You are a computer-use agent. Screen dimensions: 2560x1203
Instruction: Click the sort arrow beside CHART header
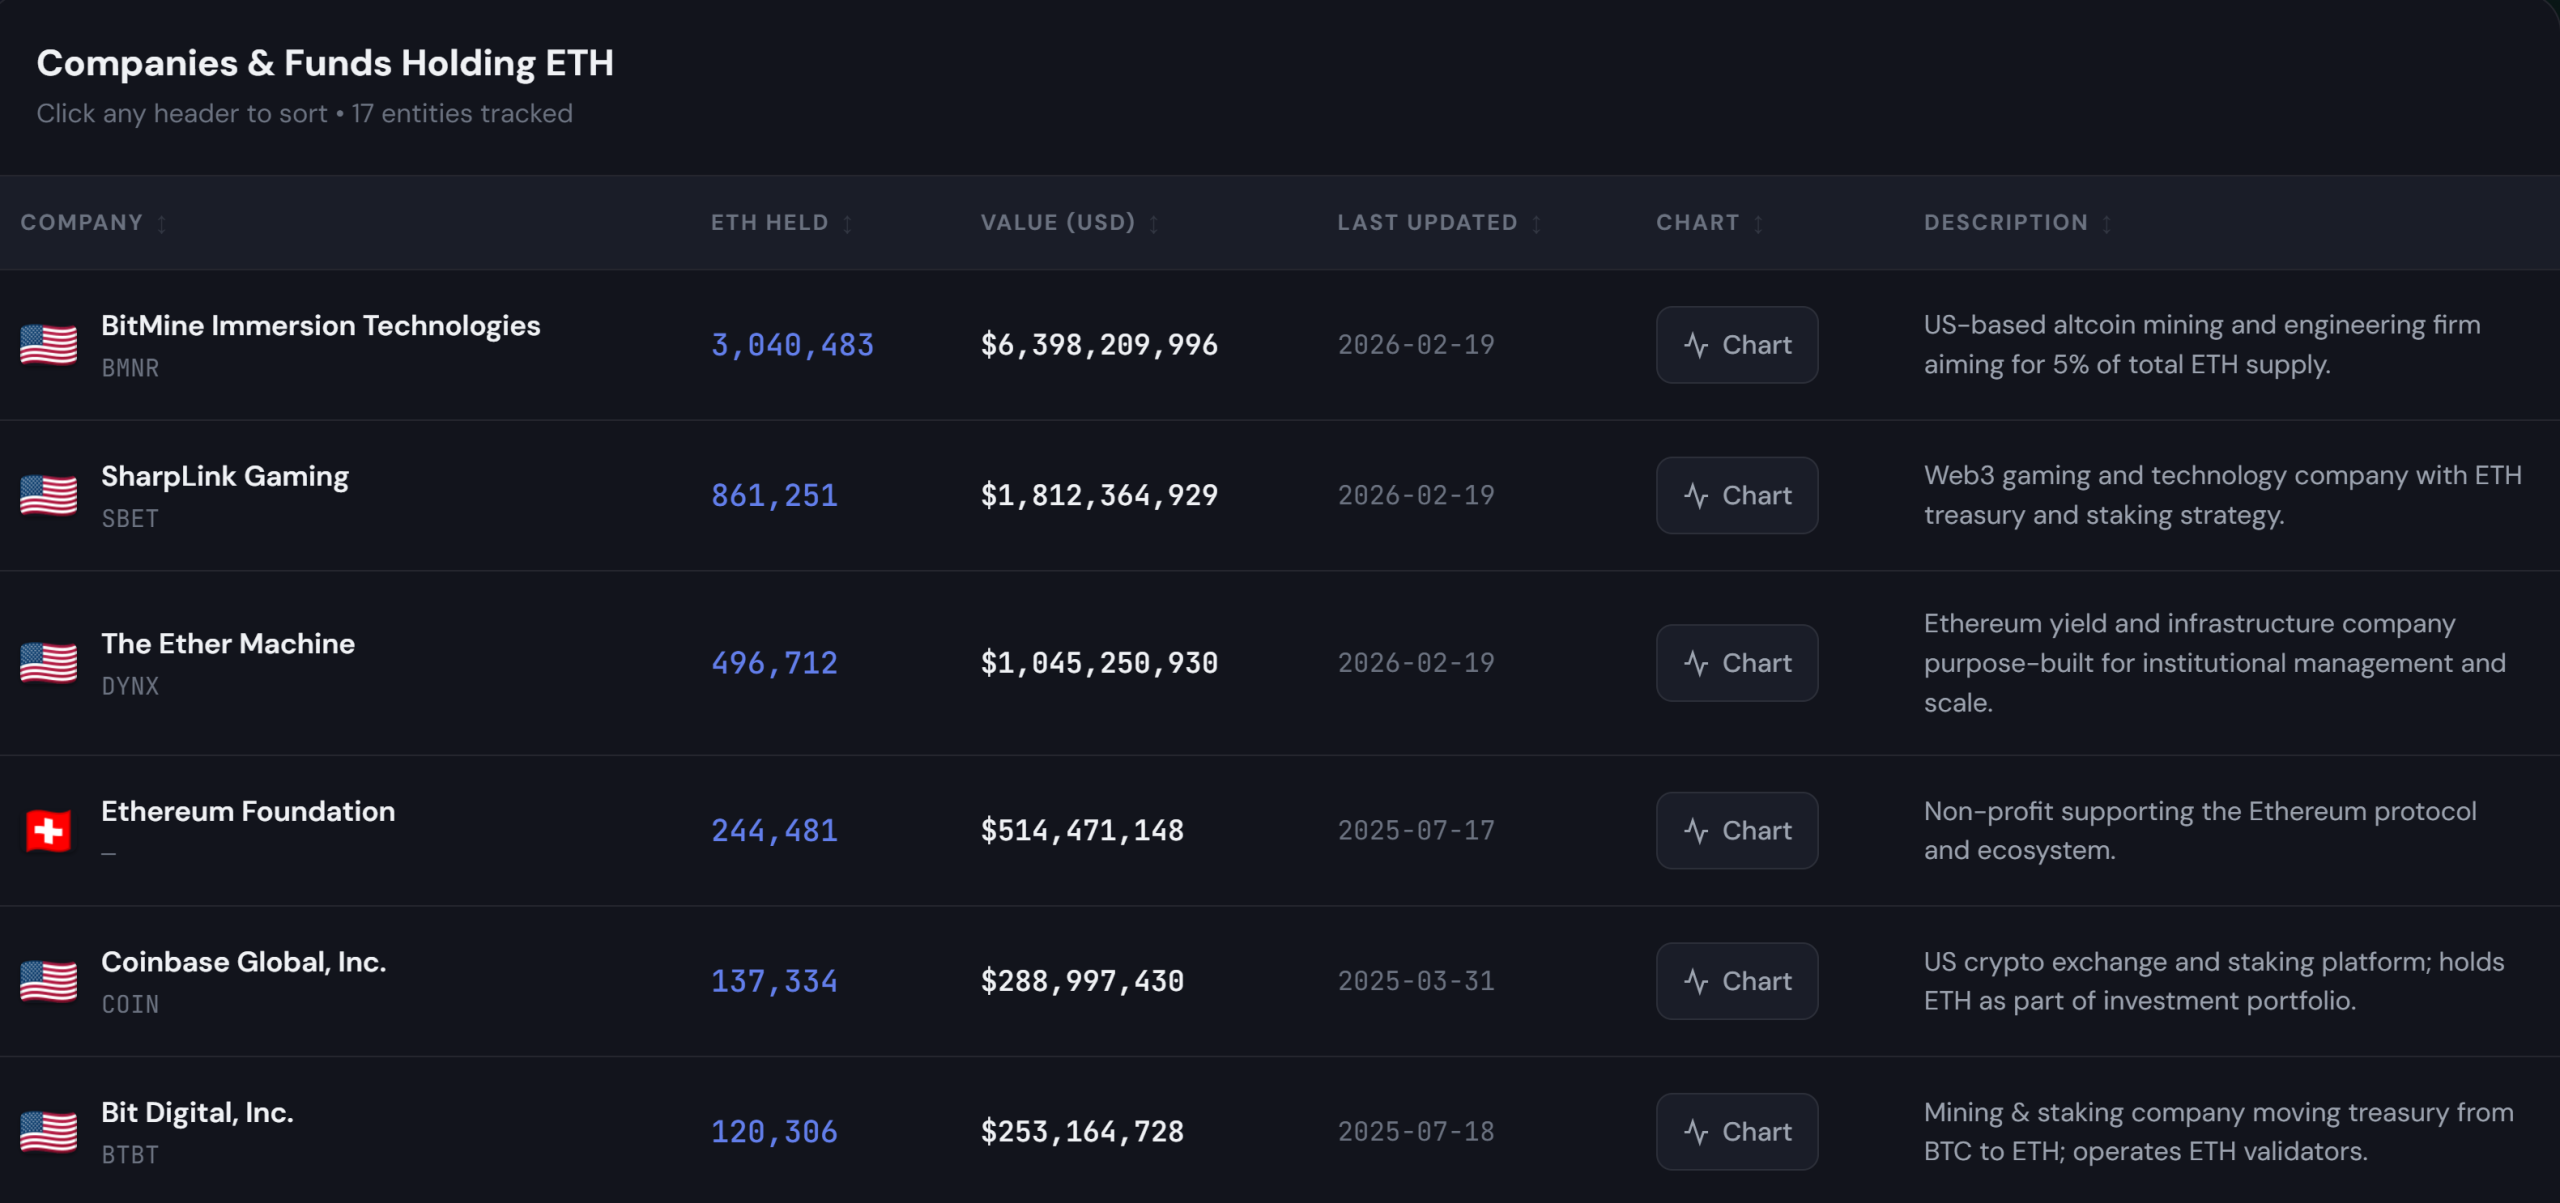click(x=1758, y=224)
